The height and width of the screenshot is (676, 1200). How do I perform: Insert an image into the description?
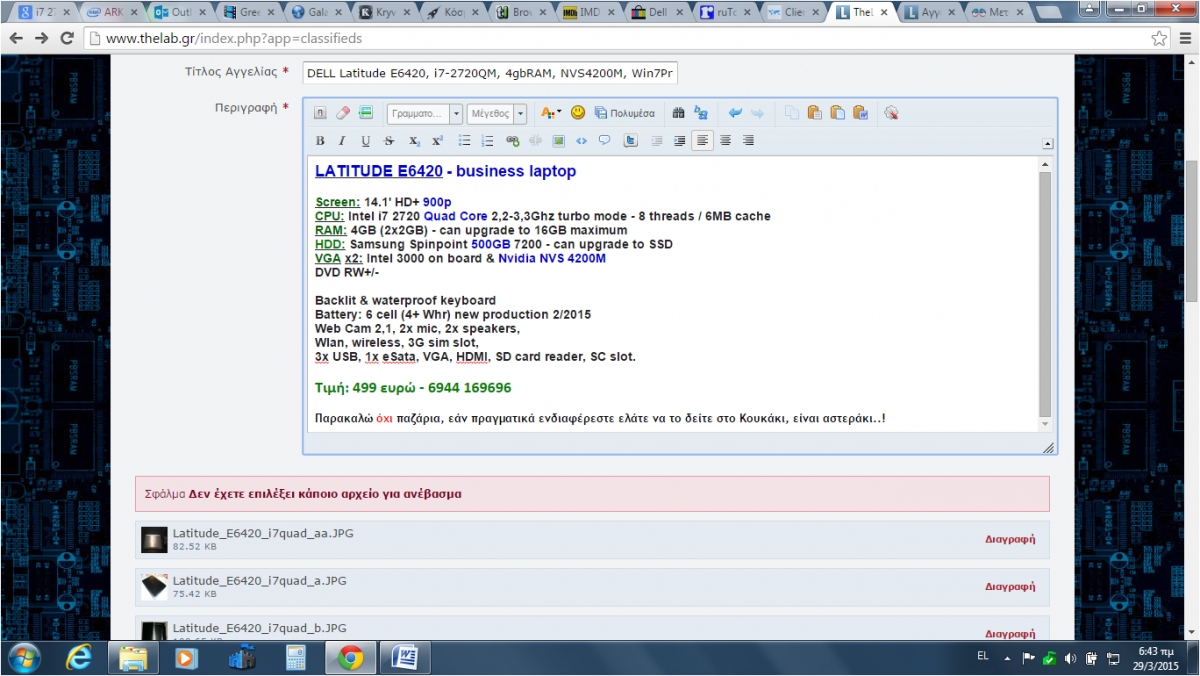tap(559, 141)
